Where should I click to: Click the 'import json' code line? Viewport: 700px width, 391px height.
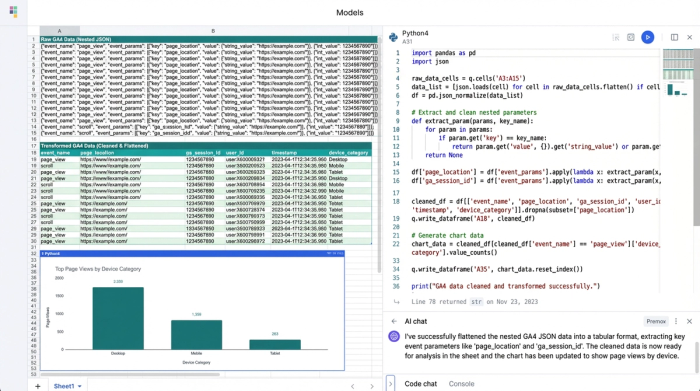coord(430,62)
